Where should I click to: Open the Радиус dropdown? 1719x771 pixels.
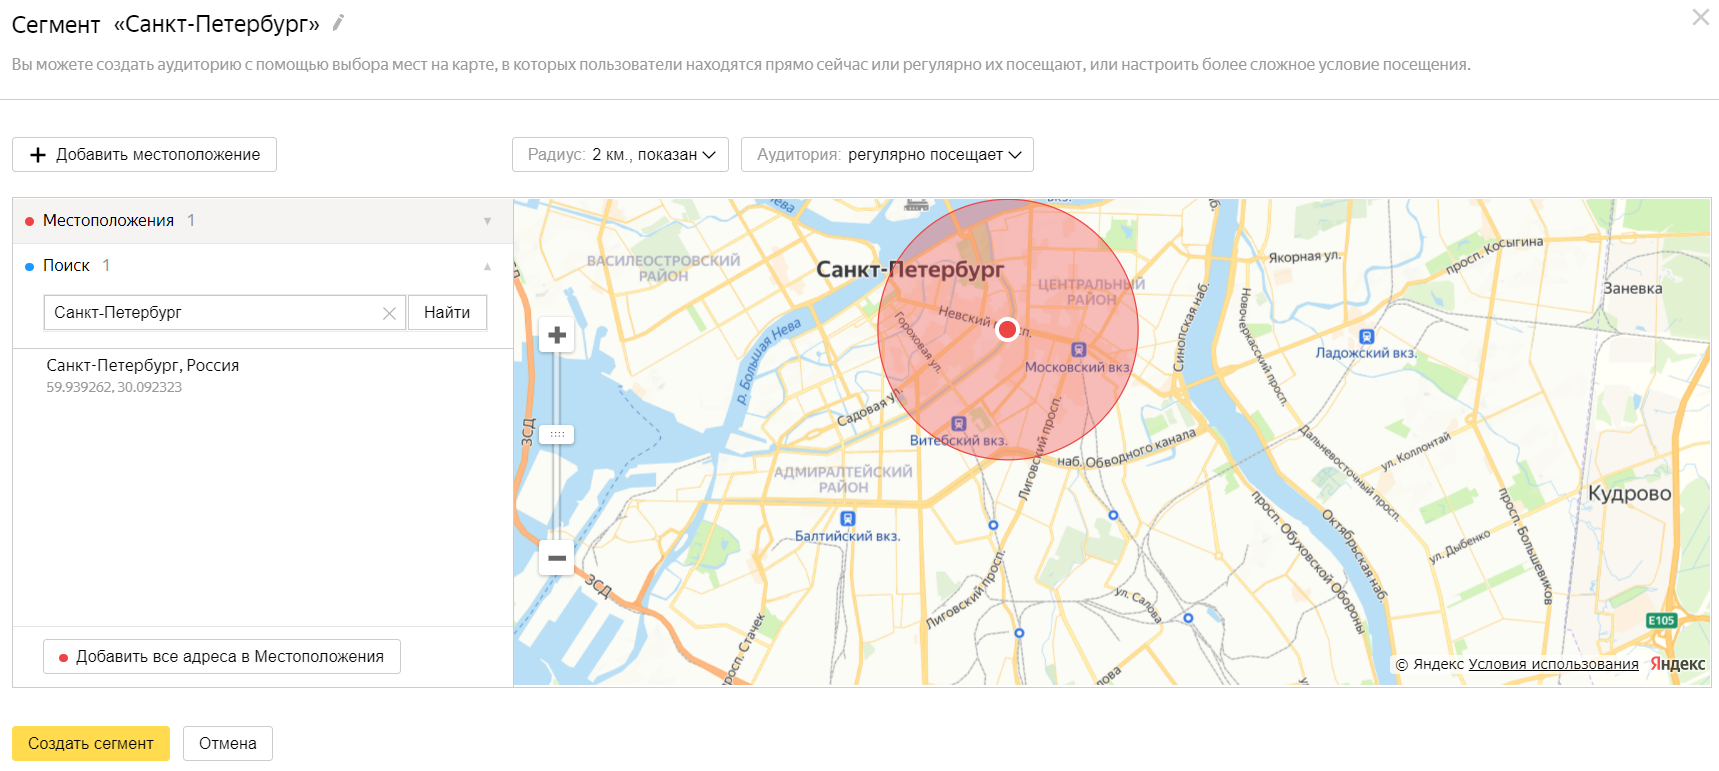[x=620, y=155]
